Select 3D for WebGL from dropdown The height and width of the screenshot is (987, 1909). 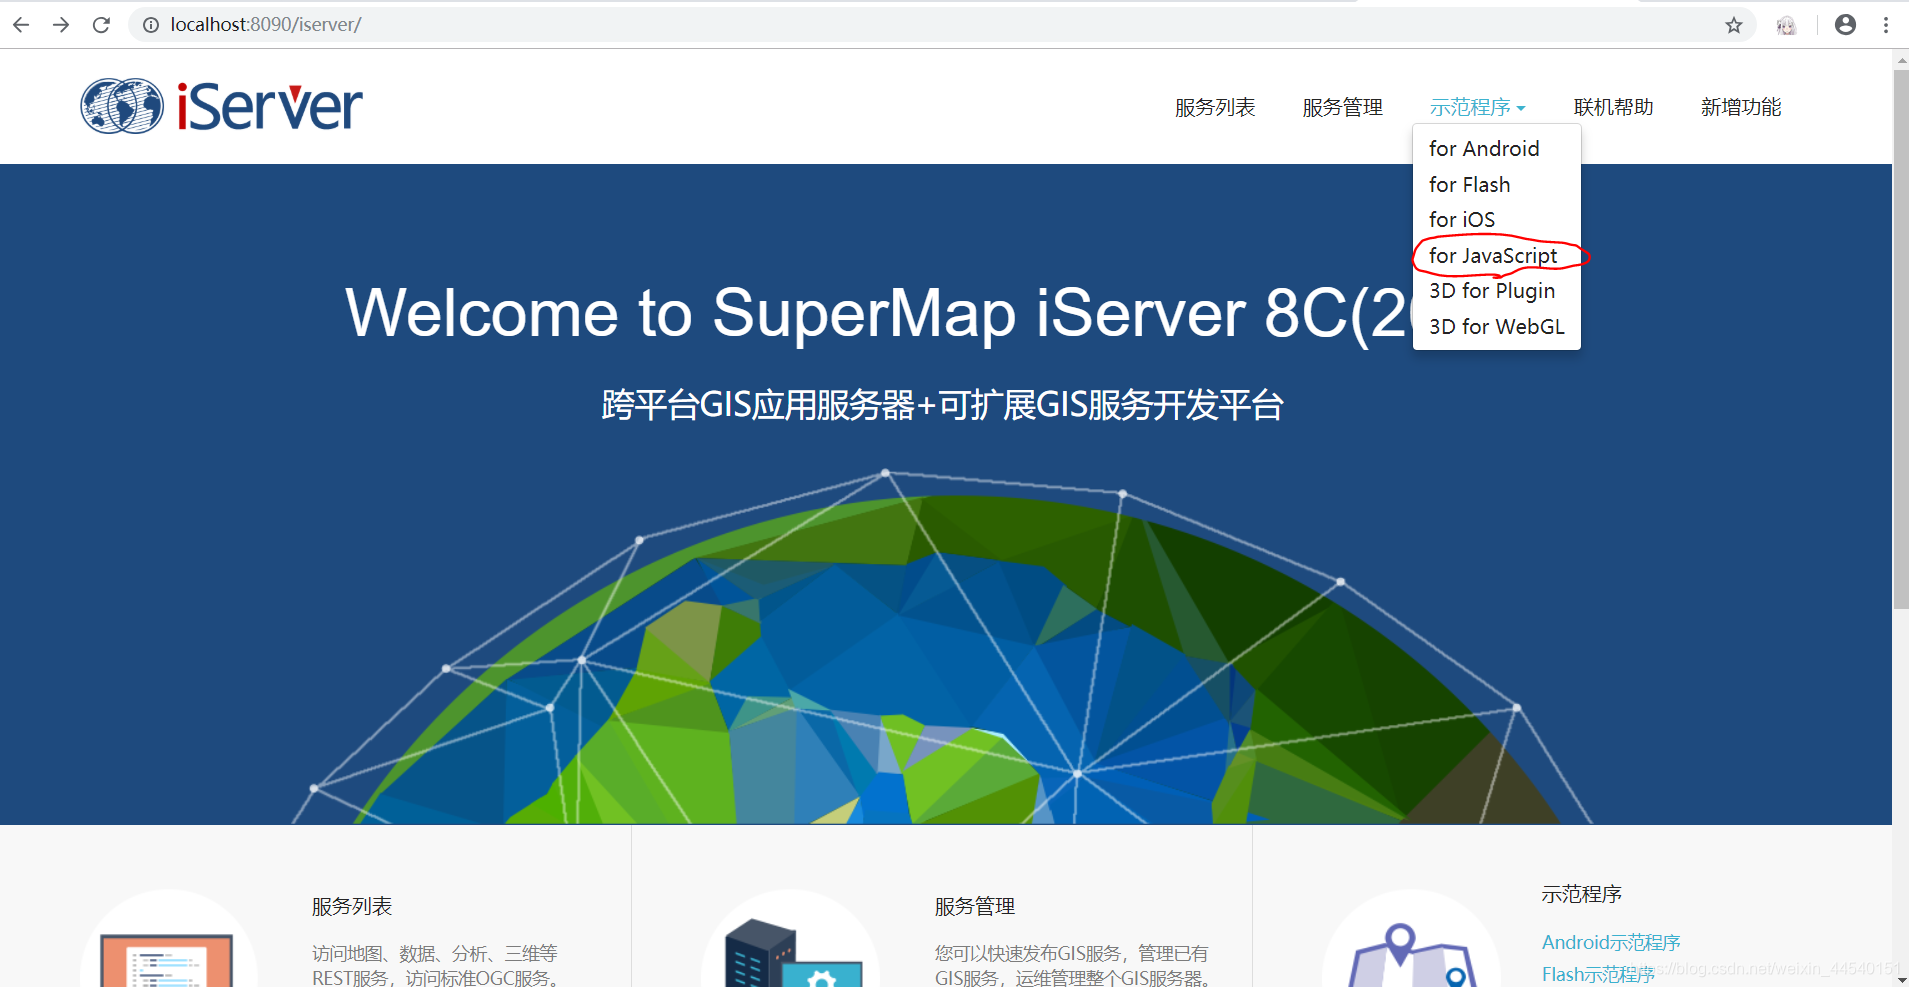pyautogui.click(x=1496, y=327)
